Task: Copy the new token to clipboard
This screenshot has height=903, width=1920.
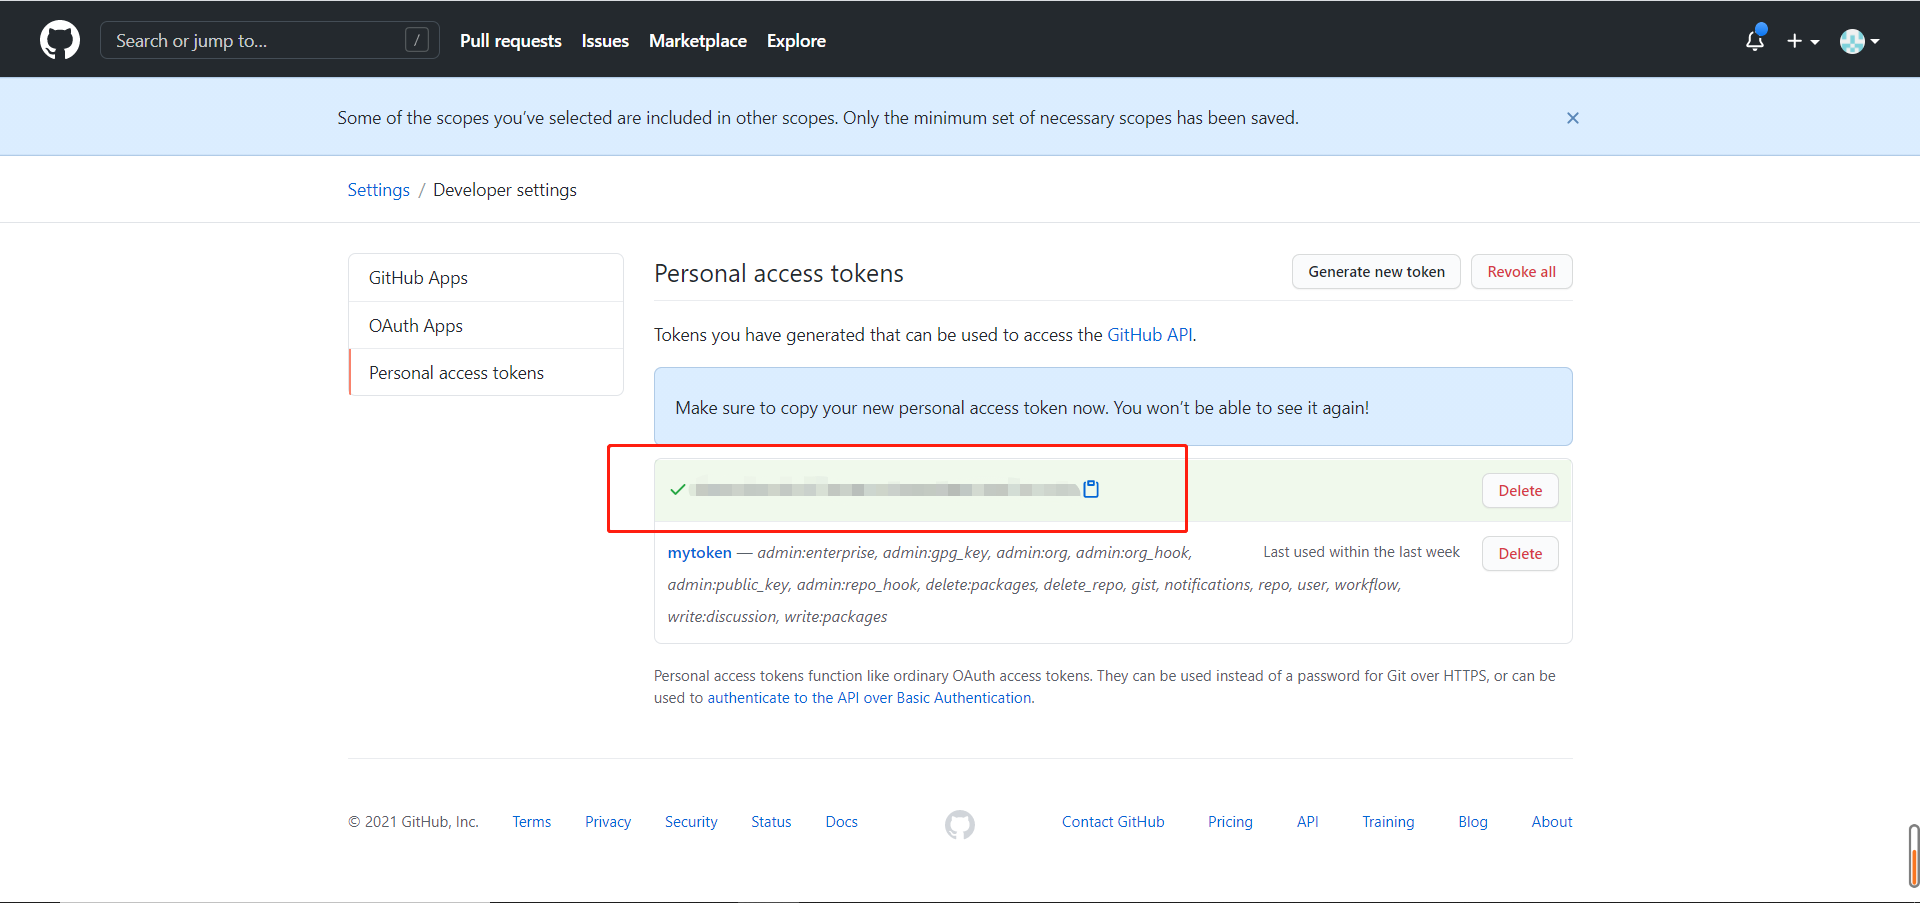Action: click(1091, 489)
